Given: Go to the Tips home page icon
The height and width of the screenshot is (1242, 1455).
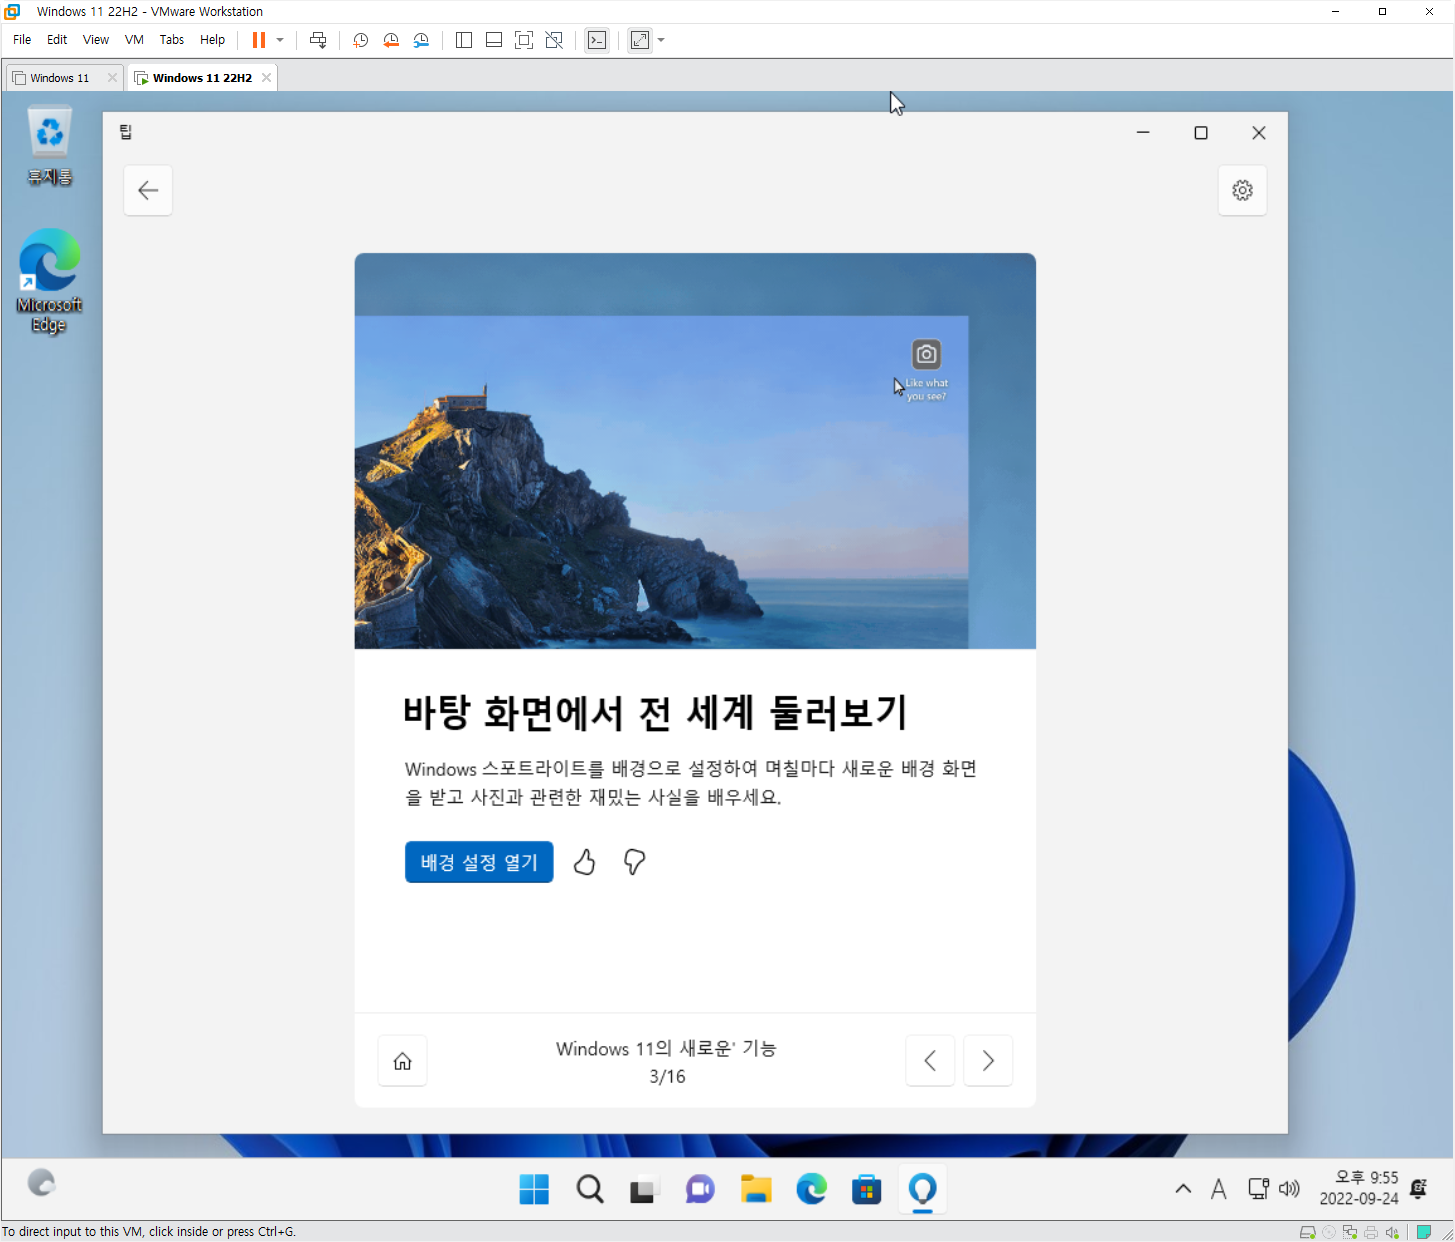Looking at the screenshot, I should (x=402, y=1061).
